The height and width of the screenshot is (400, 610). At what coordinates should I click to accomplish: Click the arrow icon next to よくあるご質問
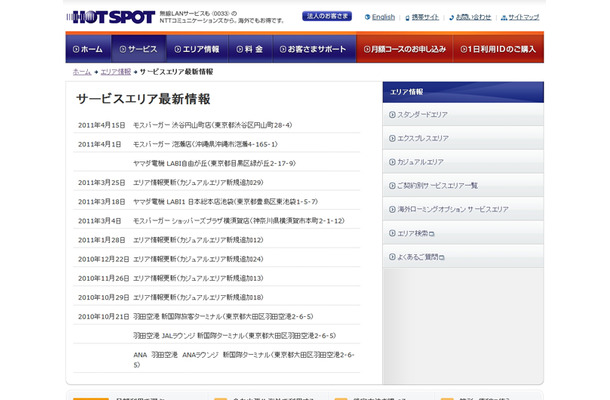click(392, 257)
